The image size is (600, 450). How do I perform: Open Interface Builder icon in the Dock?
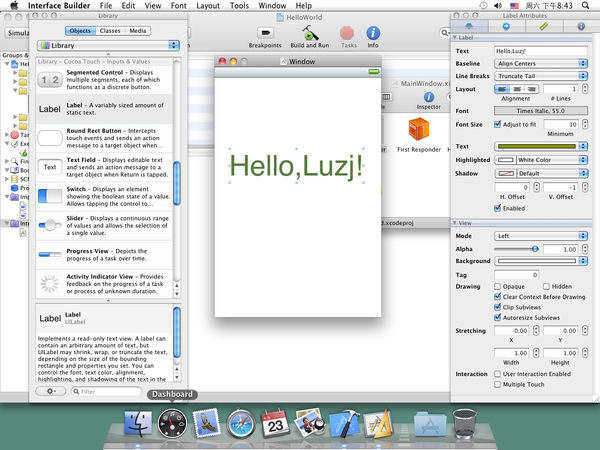(x=378, y=423)
